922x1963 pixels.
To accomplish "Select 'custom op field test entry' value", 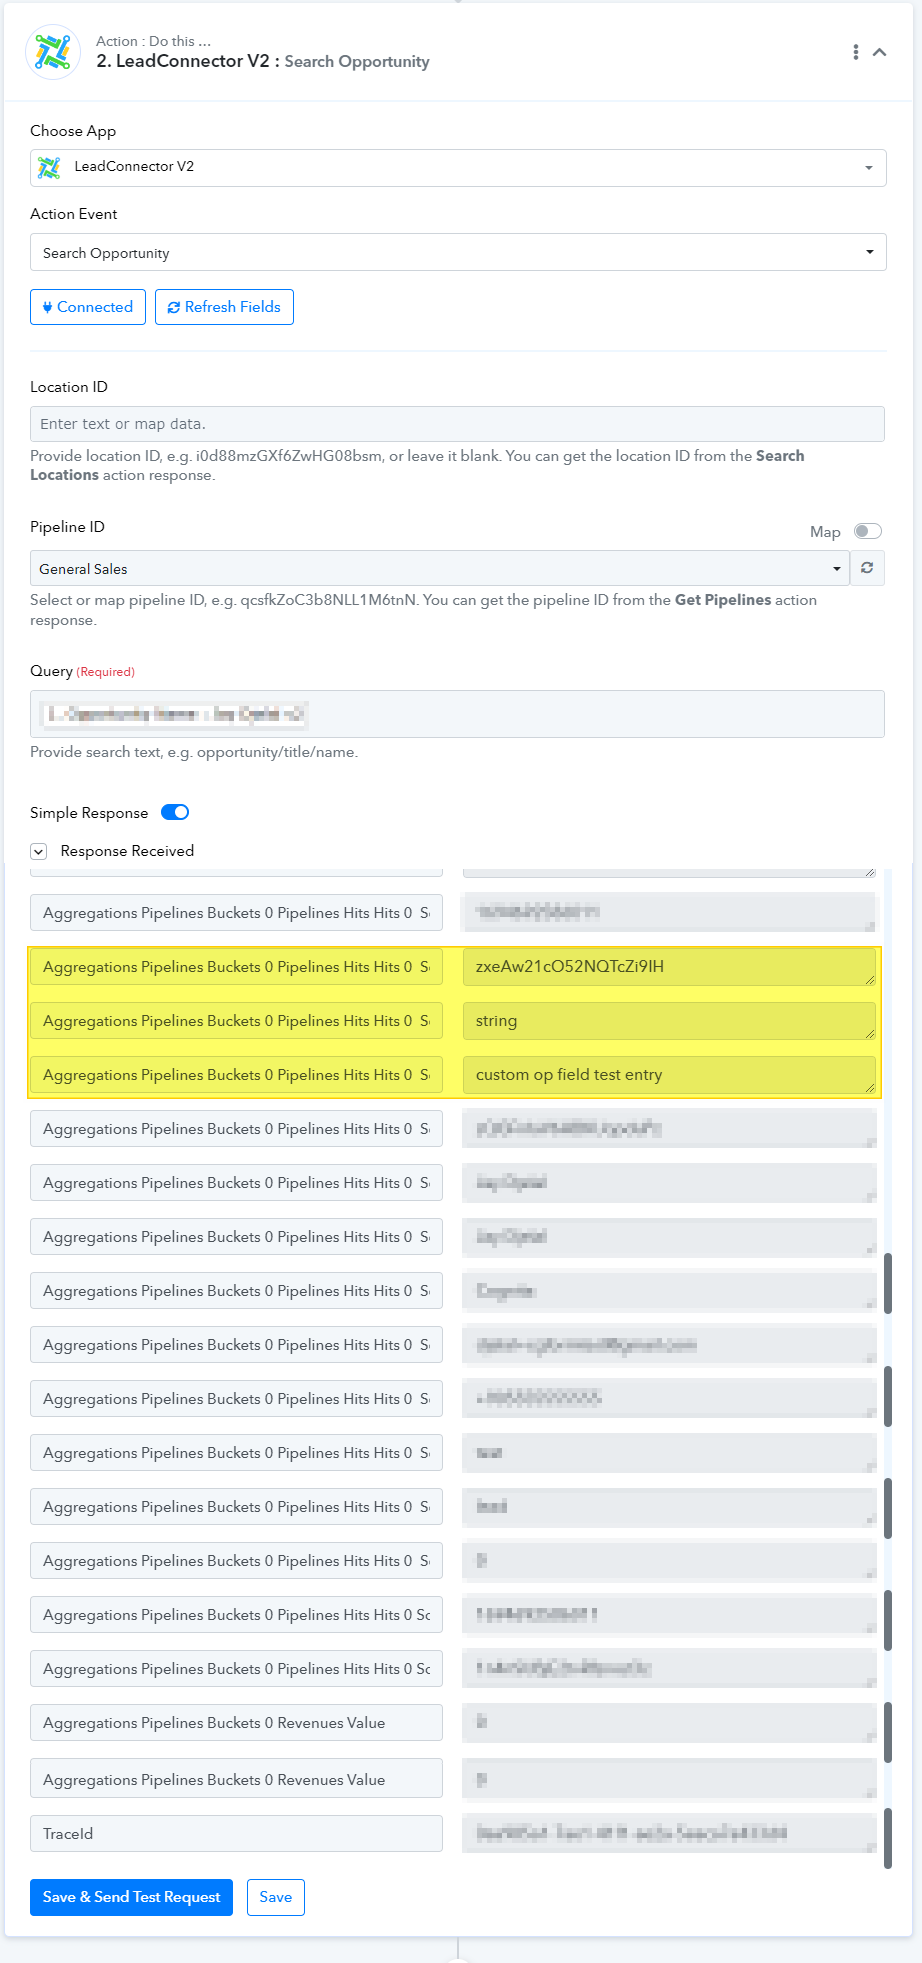I will tap(669, 1075).
